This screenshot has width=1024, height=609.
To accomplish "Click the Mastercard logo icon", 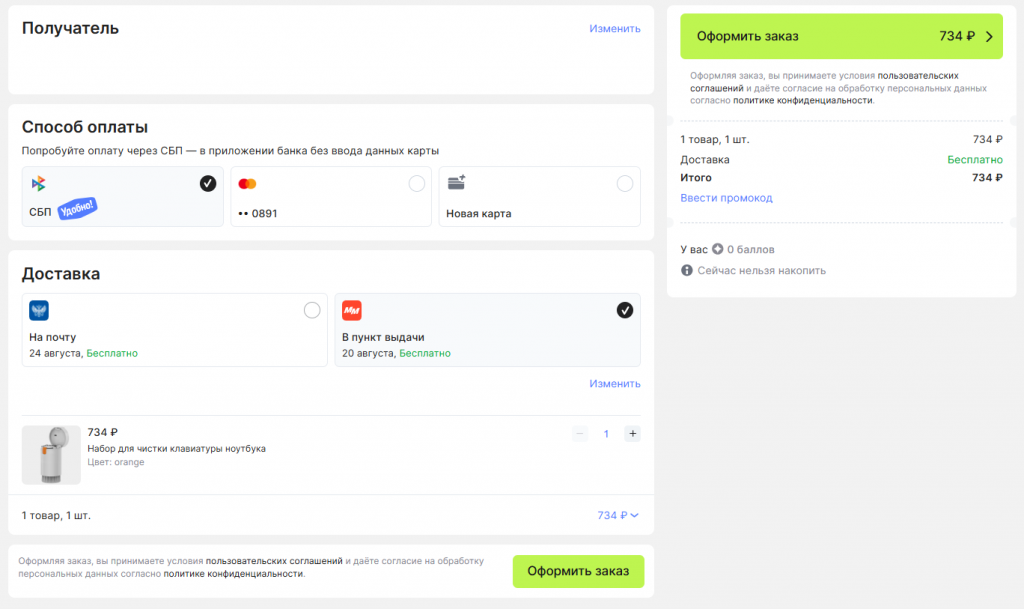I will (247, 184).
